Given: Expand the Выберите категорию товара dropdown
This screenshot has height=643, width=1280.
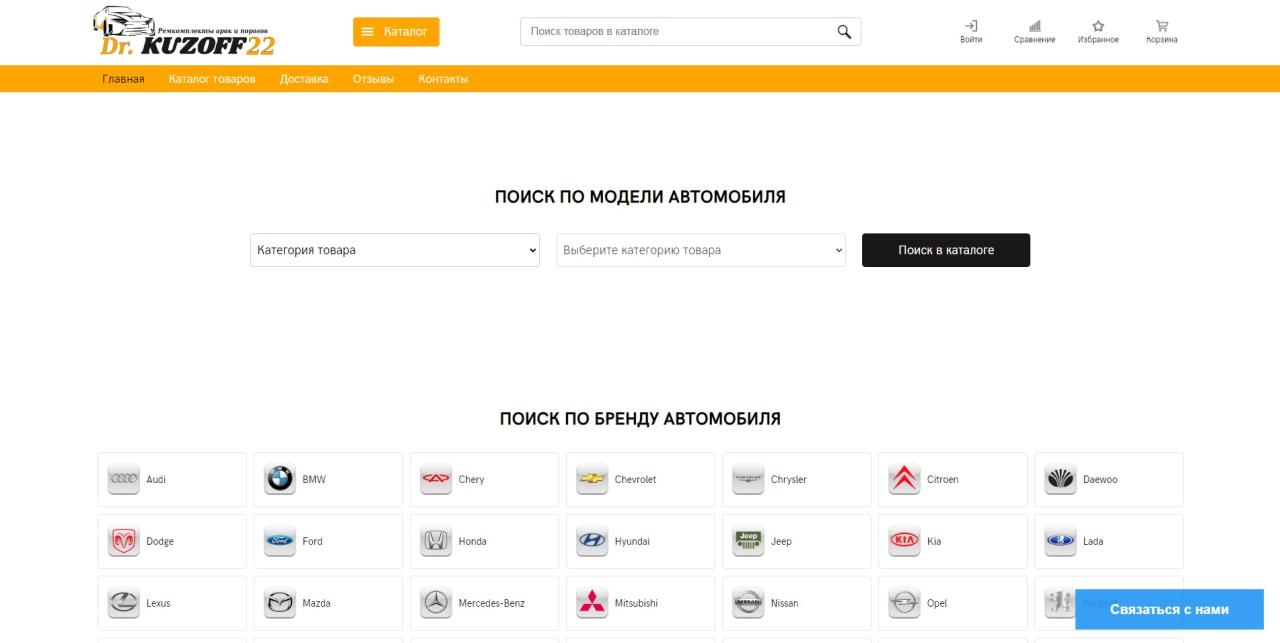Looking at the screenshot, I should point(701,250).
